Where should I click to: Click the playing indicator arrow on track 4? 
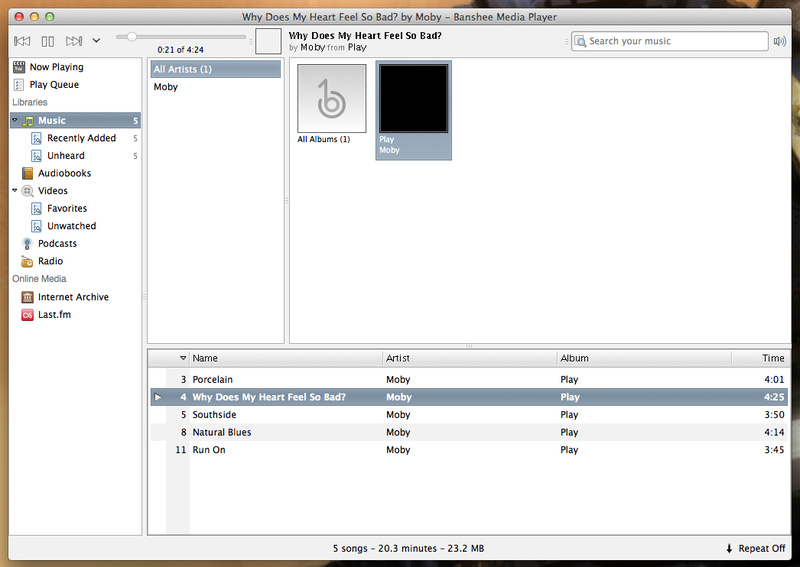pos(158,397)
